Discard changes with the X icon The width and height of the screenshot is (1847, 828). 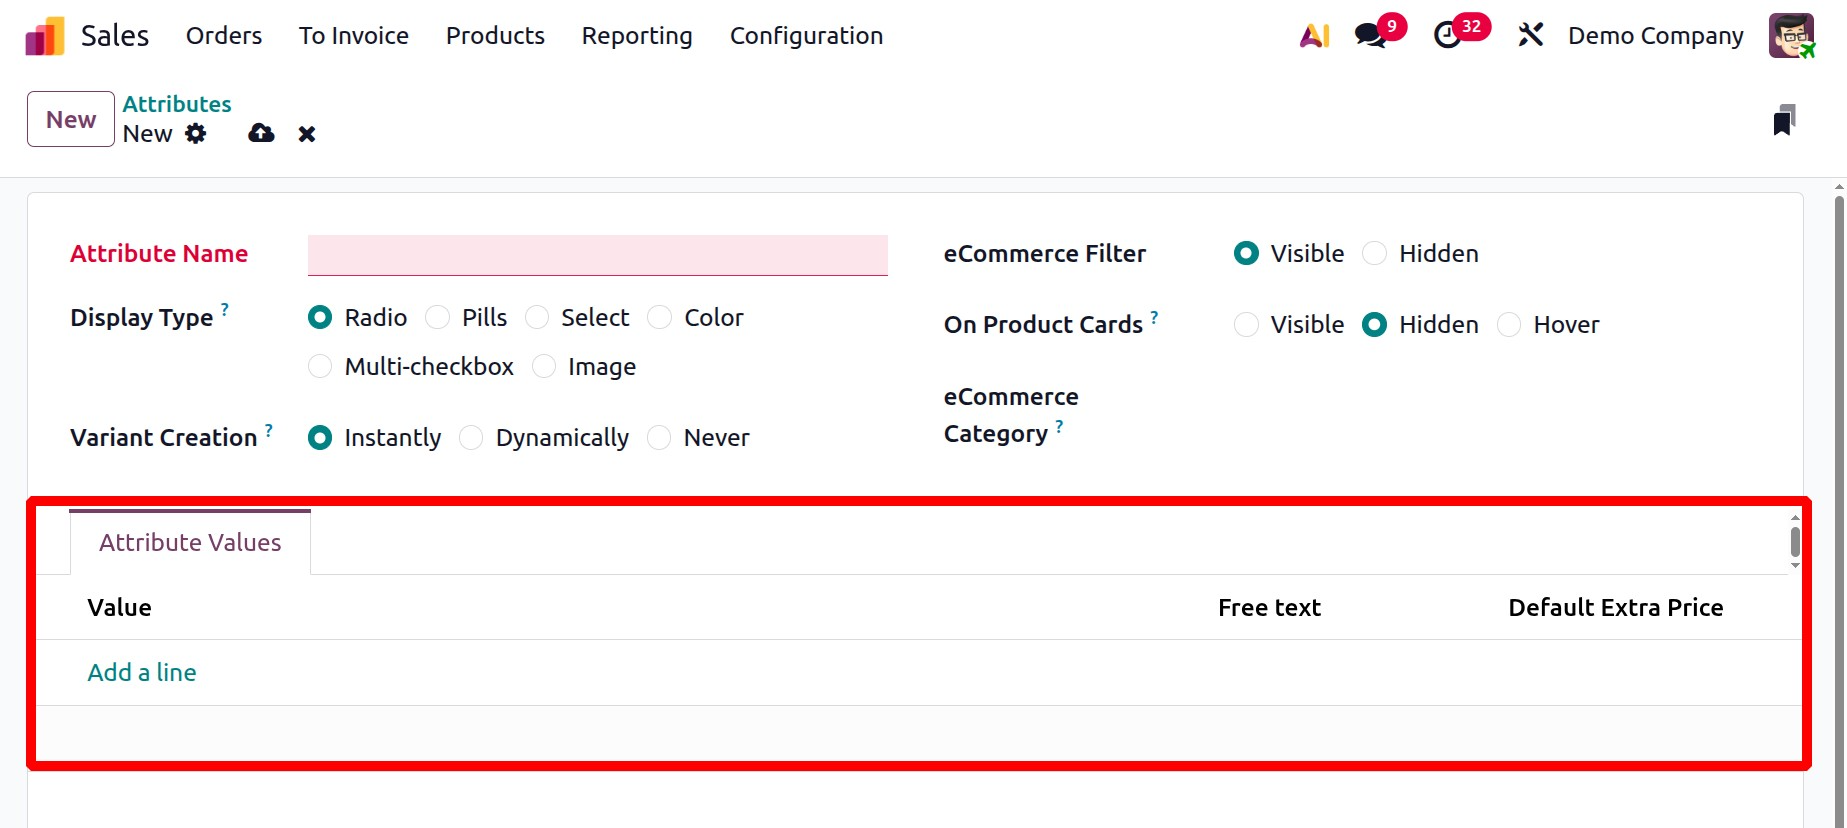307,134
